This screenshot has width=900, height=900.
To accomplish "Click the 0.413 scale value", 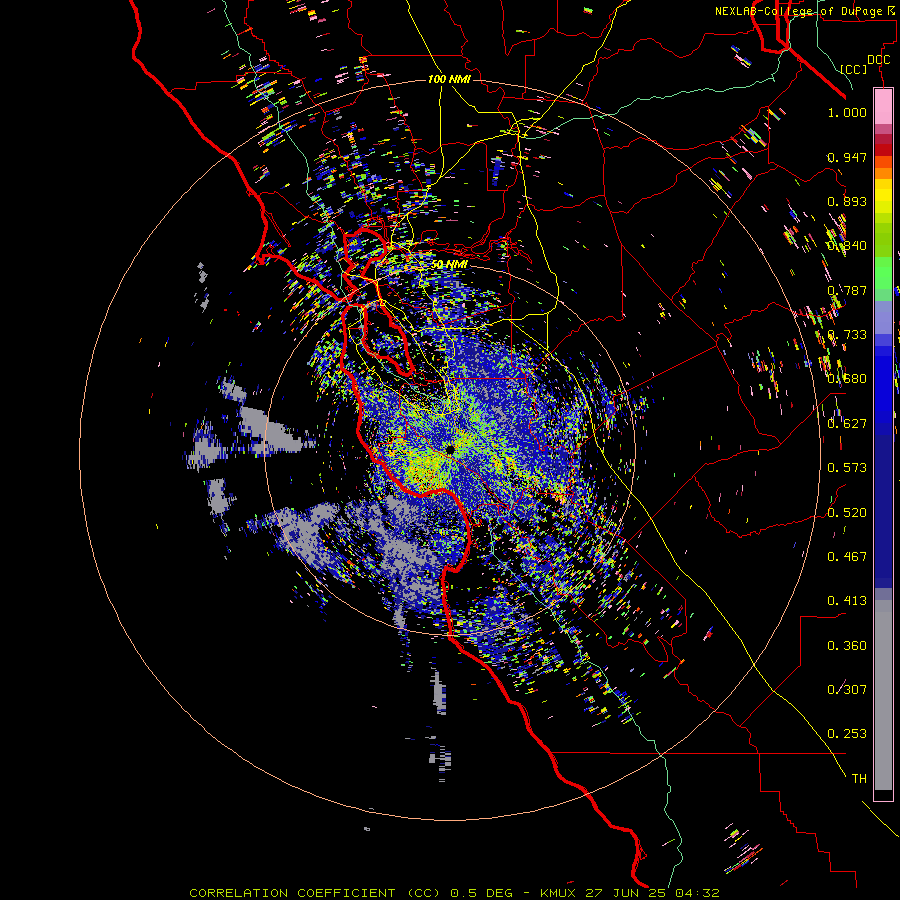I will pos(847,601).
